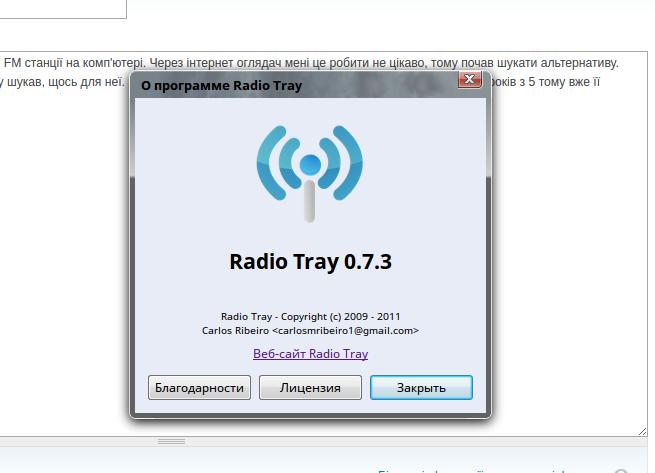Open the Веб-сайт Radio Tray link
This screenshot has height=473, width=655.
click(310, 353)
